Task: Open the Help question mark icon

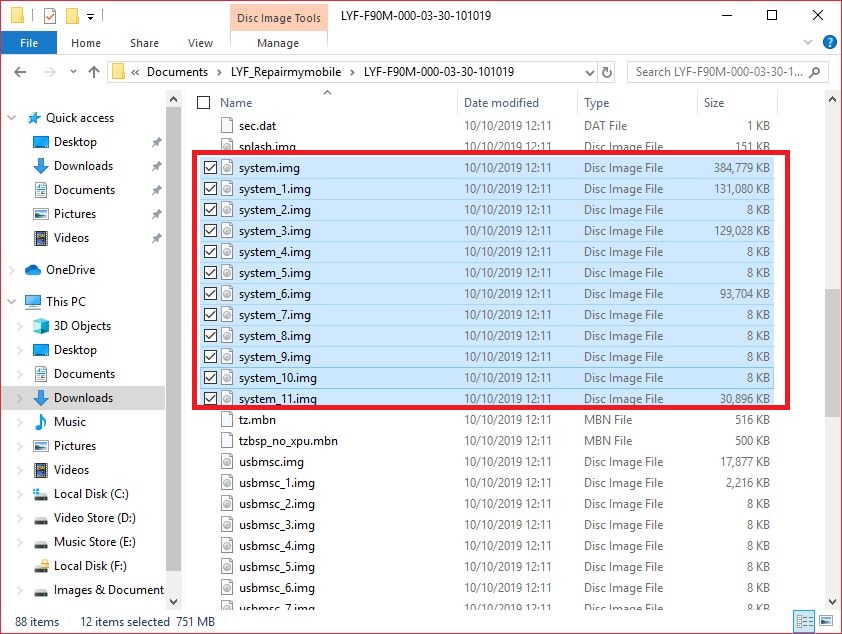Action: pos(830,42)
